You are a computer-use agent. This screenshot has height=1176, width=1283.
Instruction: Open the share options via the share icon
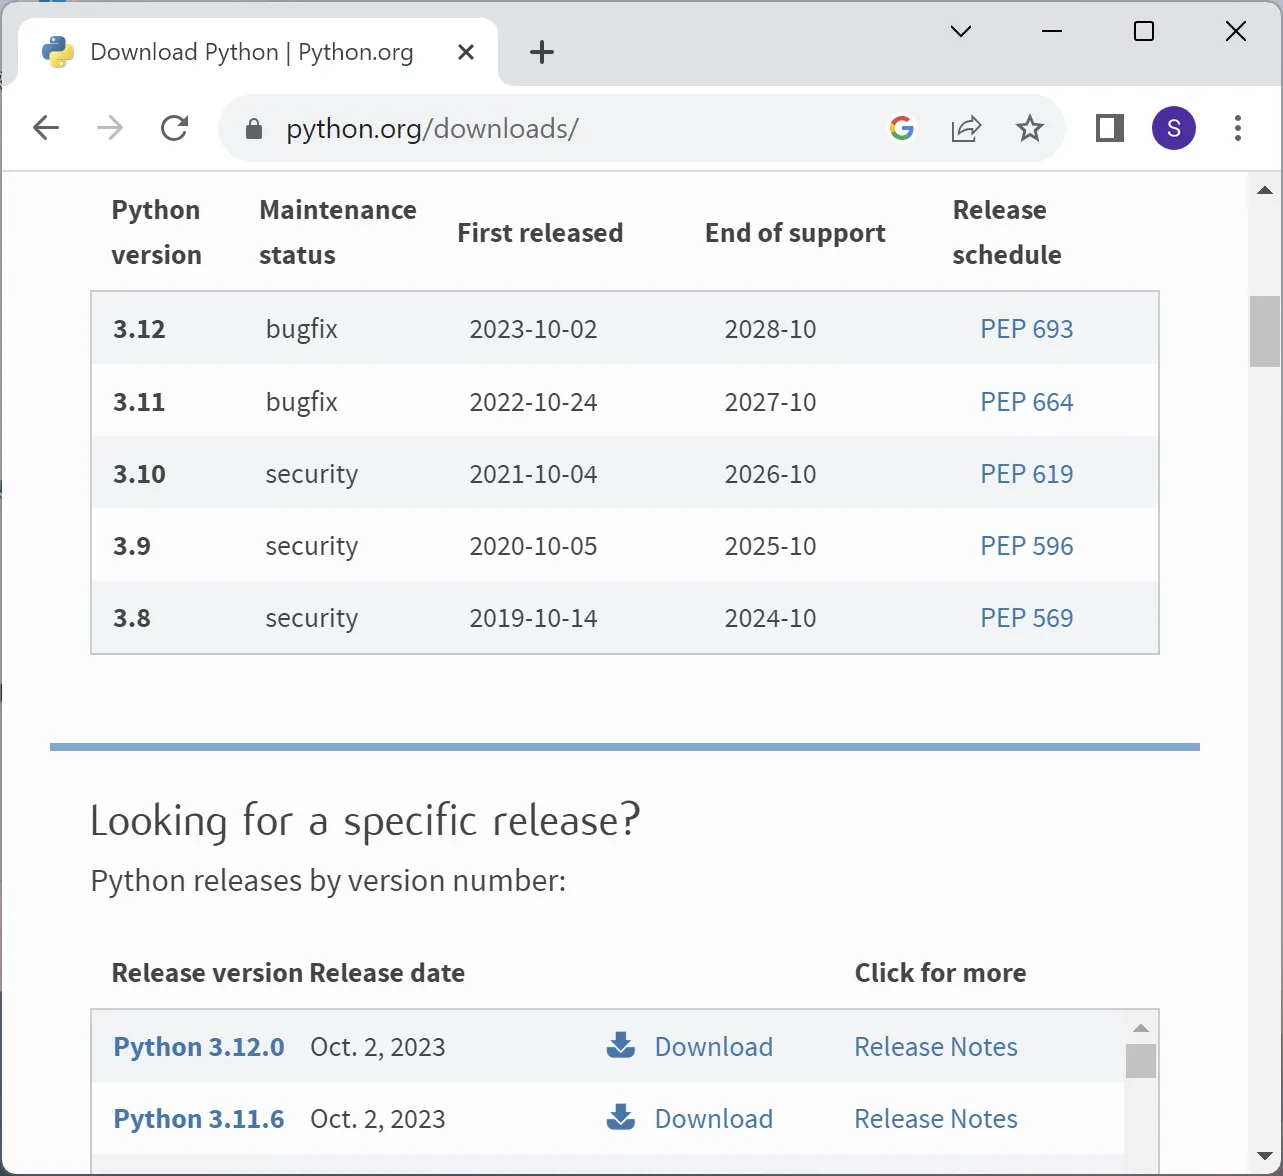point(966,128)
